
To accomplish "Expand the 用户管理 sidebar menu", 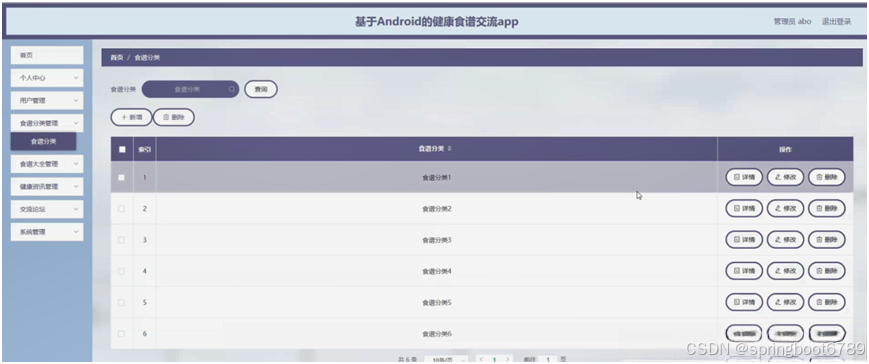I will (47, 101).
